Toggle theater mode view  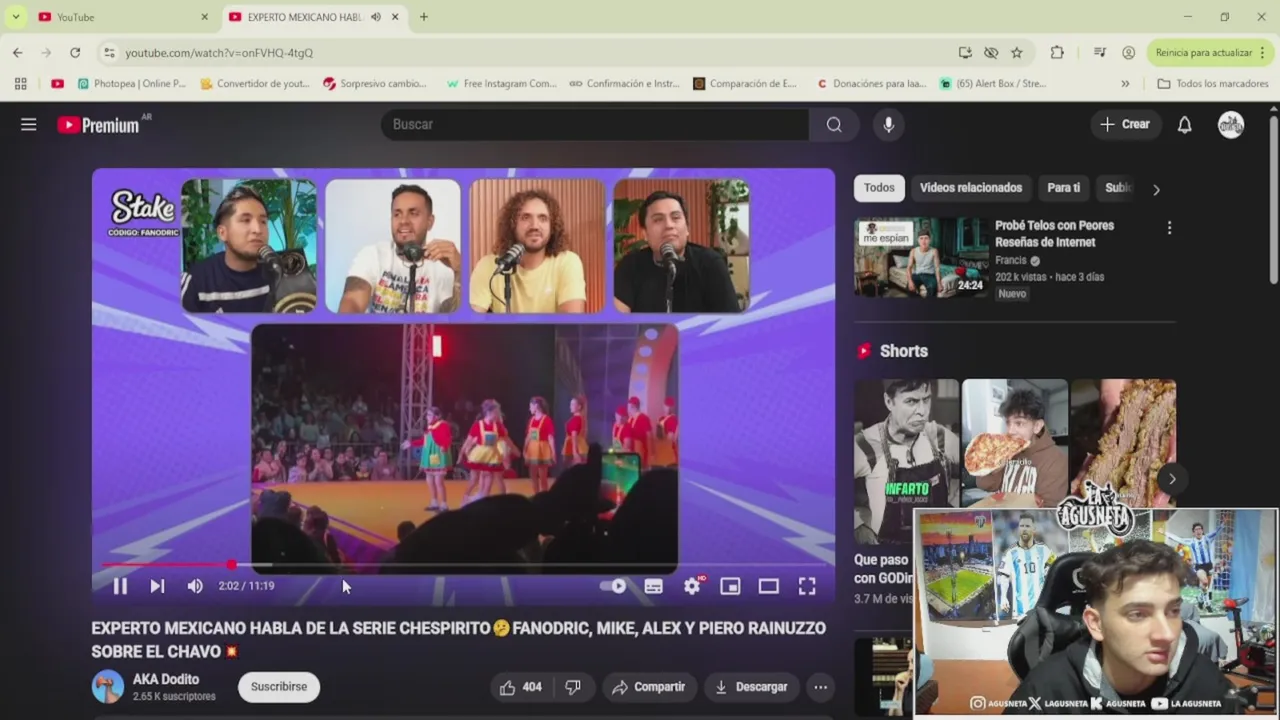768,586
